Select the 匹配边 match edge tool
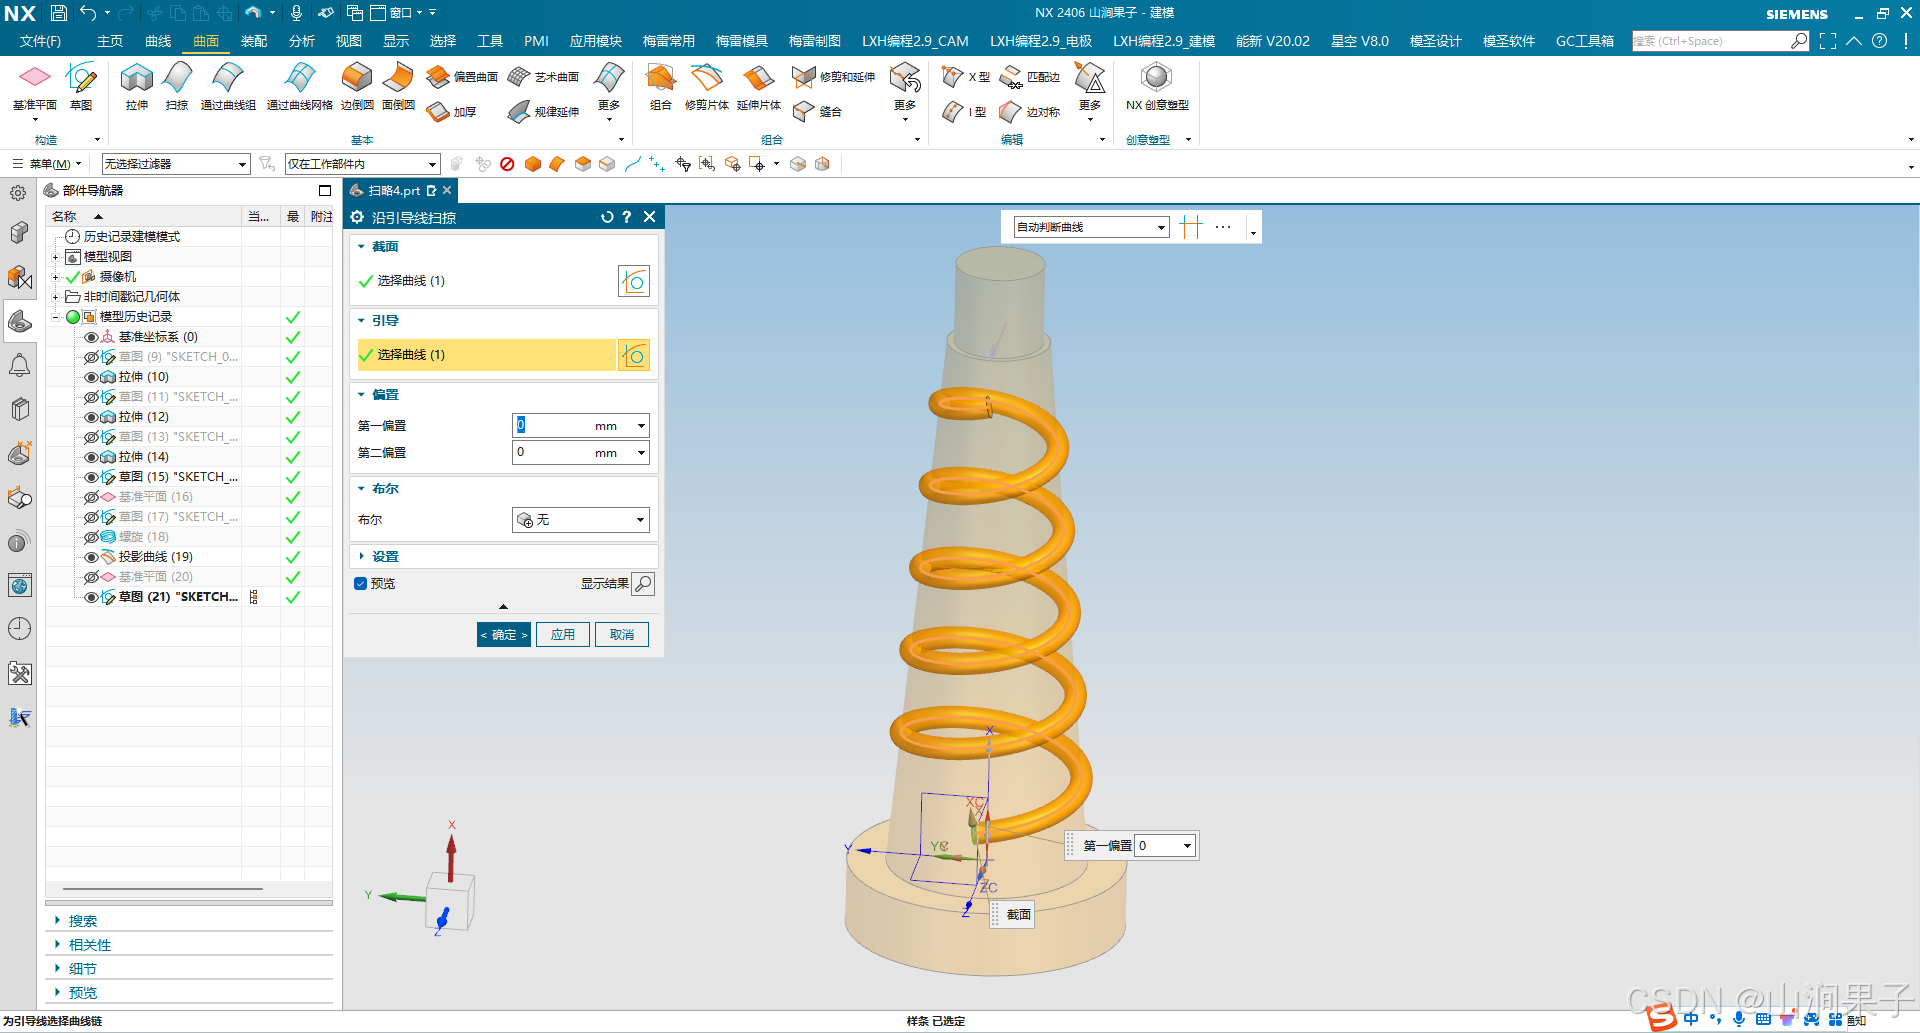Image resolution: width=1920 pixels, height=1033 pixels. [1030, 77]
